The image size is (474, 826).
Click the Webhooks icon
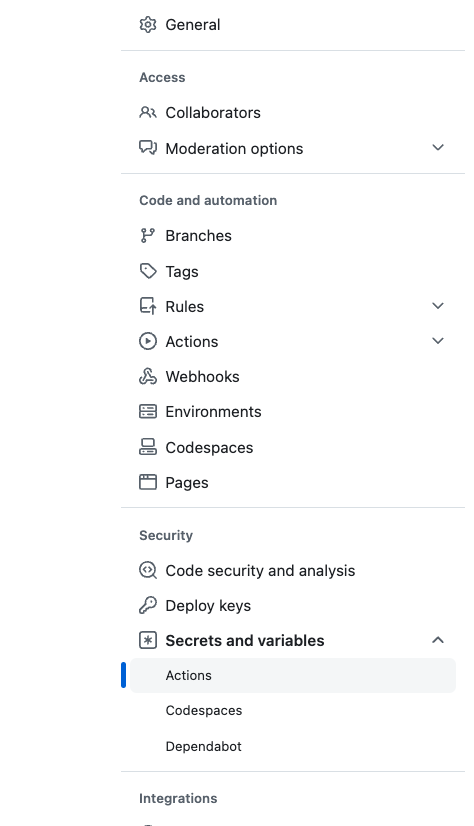tap(147, 377)
